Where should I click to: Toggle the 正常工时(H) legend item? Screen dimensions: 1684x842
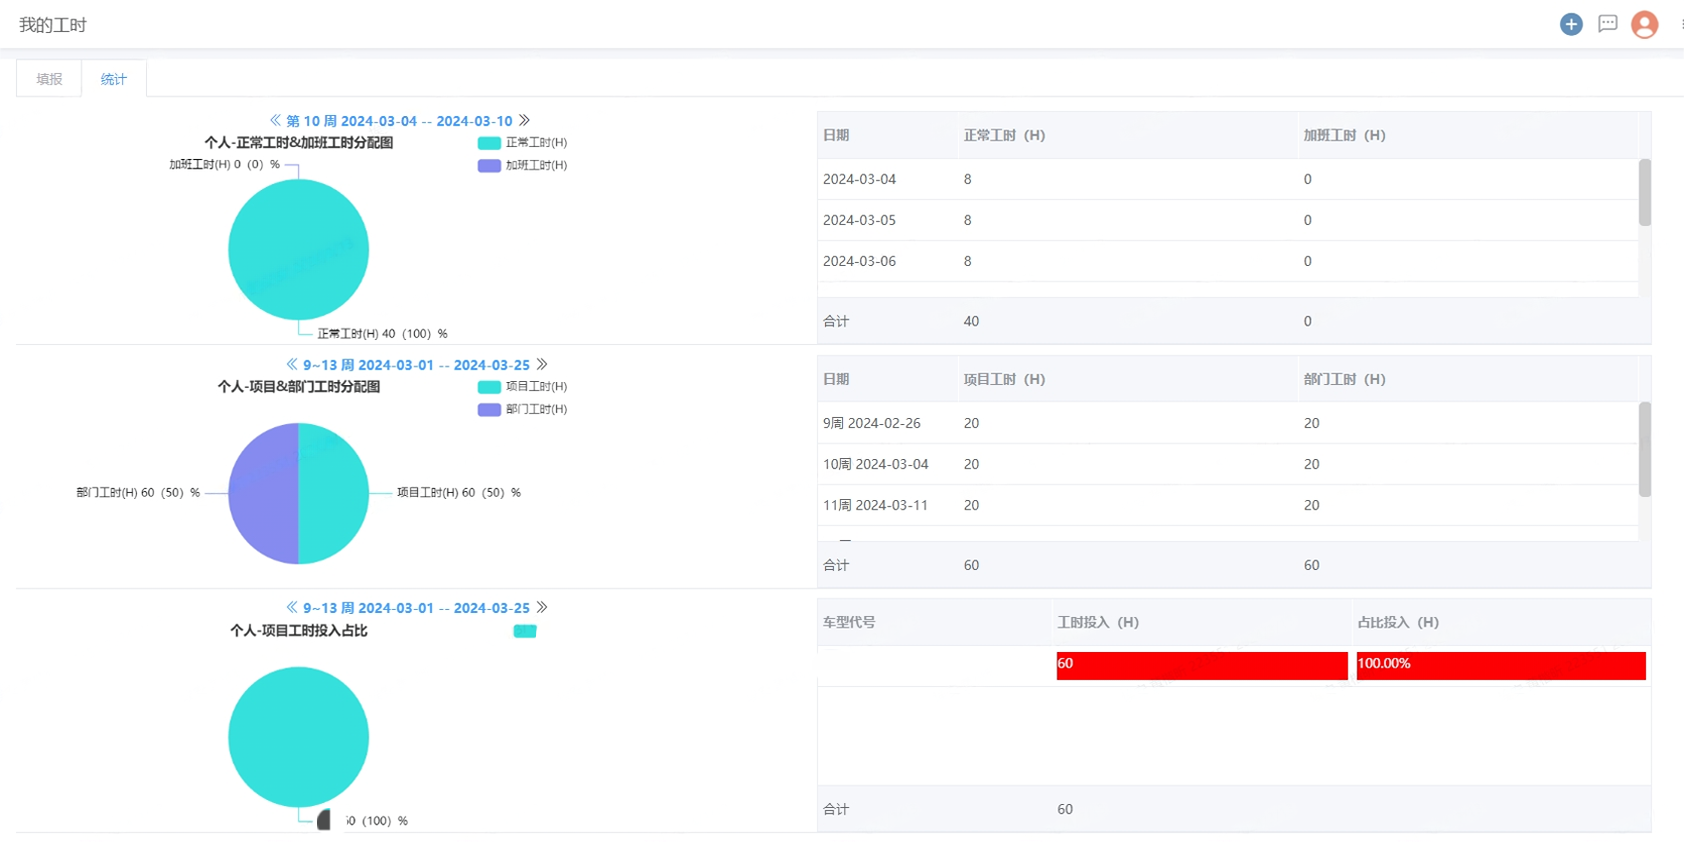[523, 143]
